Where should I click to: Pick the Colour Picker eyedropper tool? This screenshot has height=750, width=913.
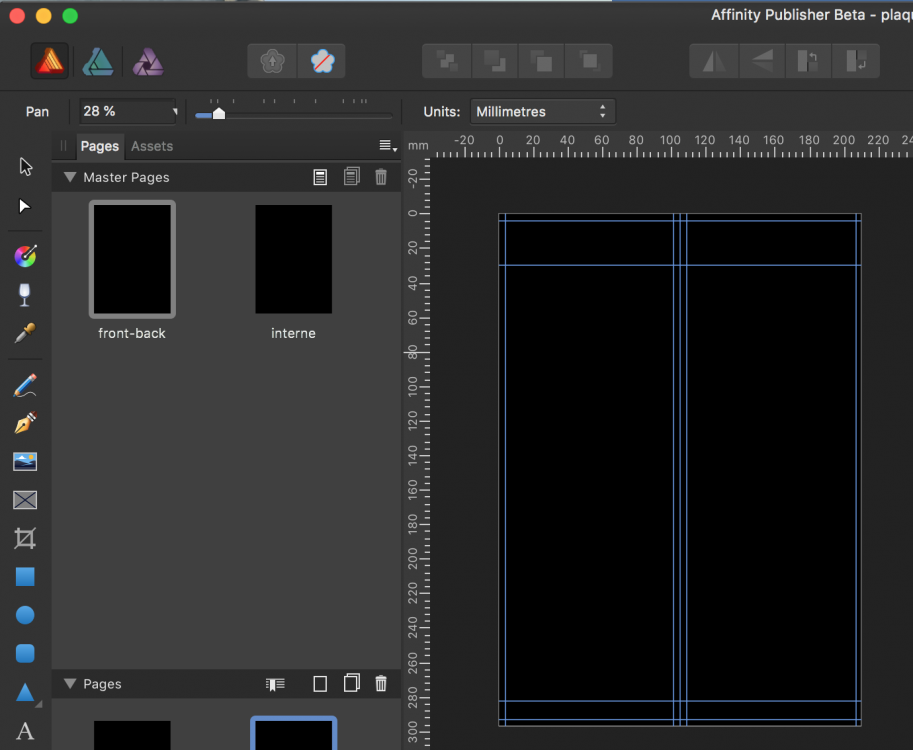[25, 333]
